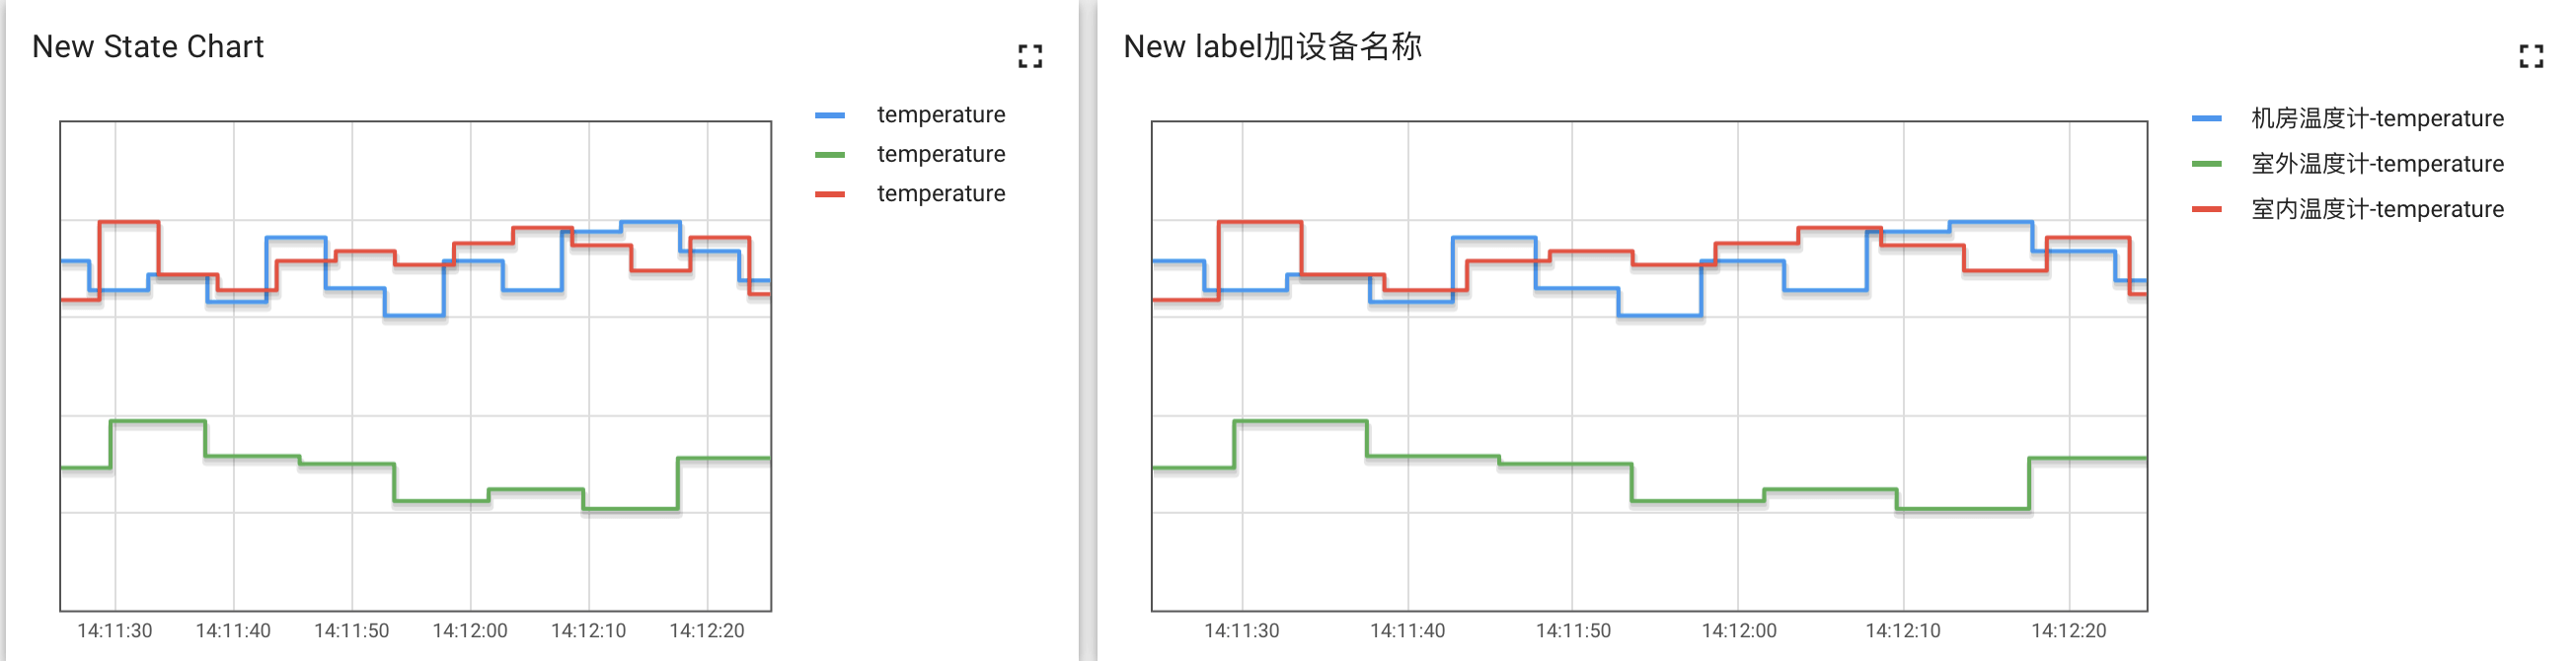Image resolution: width=2576 pixels, height=661 pixels.
Task: Click the blue swatch in the left chart legend
Action: (x=830, y=115)
